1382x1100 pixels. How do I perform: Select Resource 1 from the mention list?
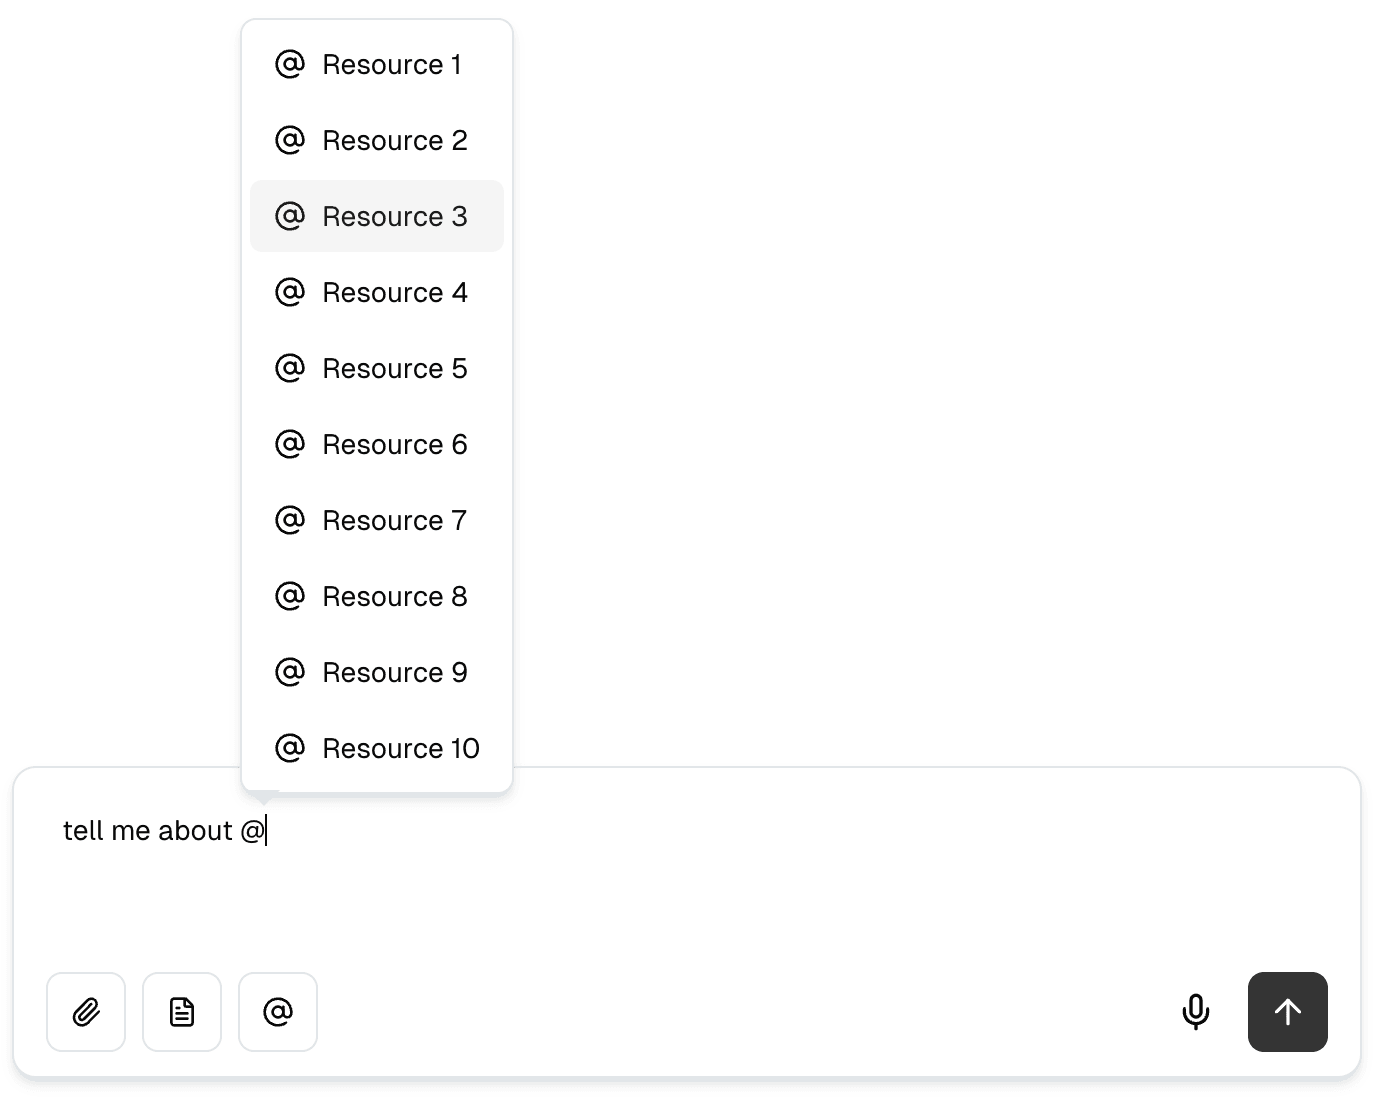click(x=377, y=64)
